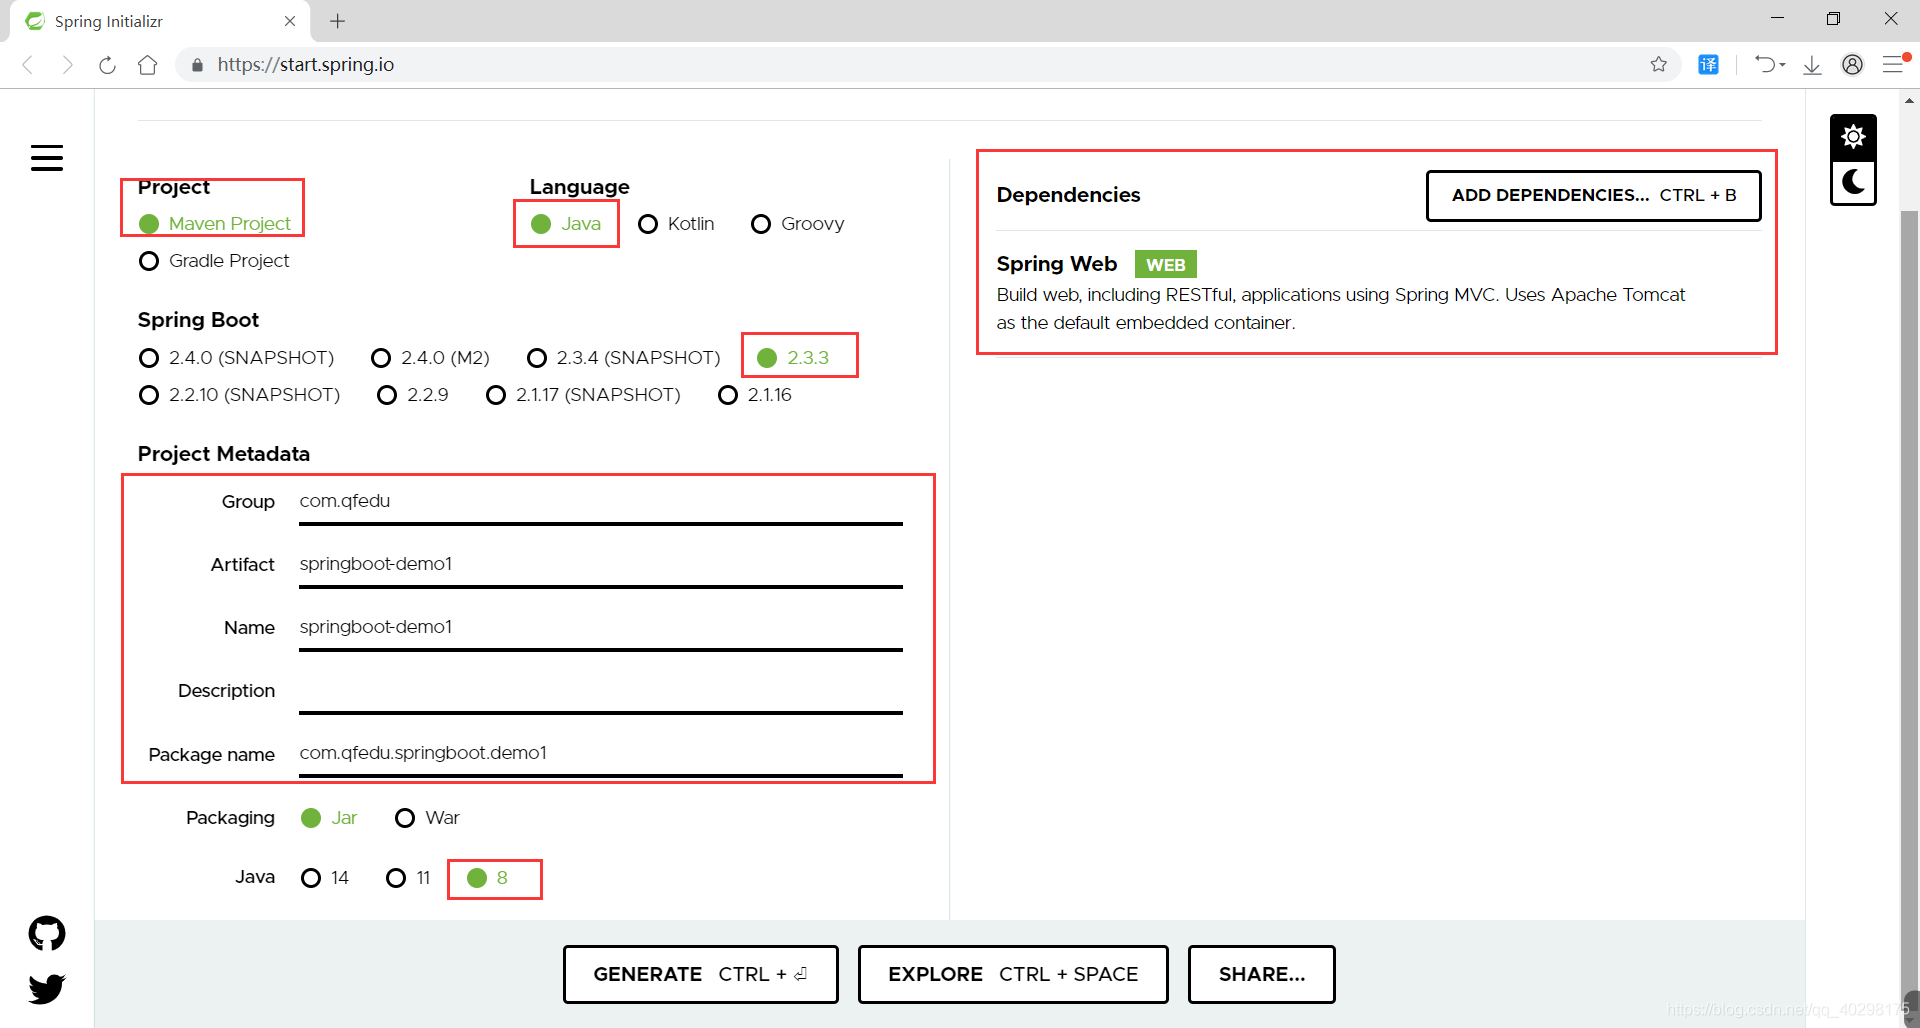Viewport: 1920px width, 1028px height.
Task: Click the browser address bar URL
Action: pos(306,65)
